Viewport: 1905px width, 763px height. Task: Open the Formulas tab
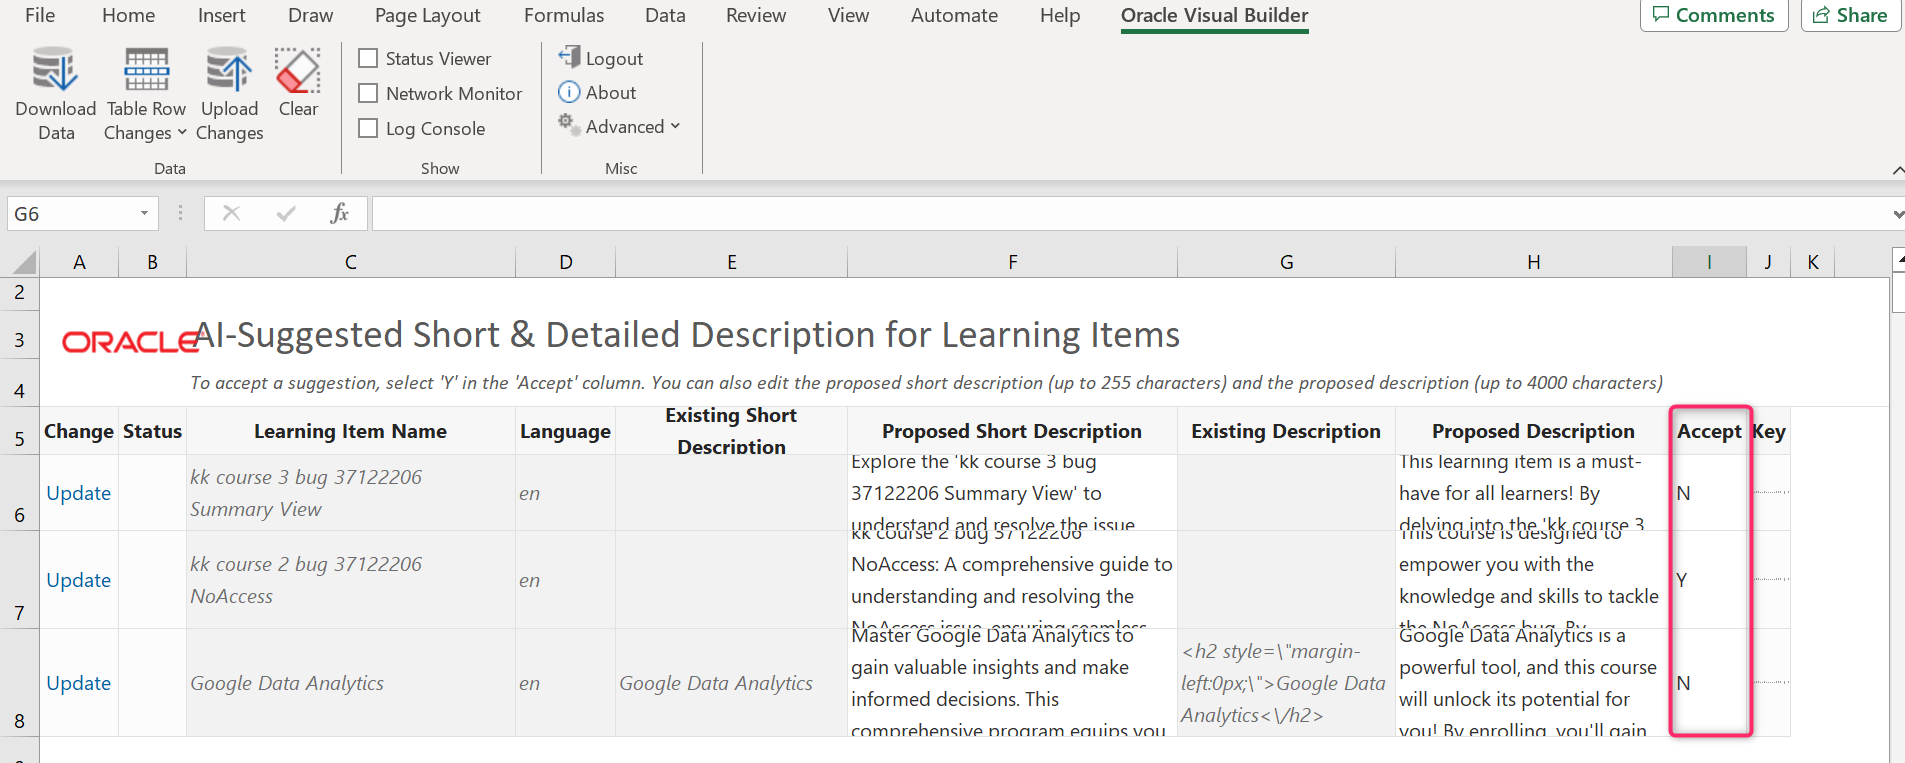click(564, 15)
